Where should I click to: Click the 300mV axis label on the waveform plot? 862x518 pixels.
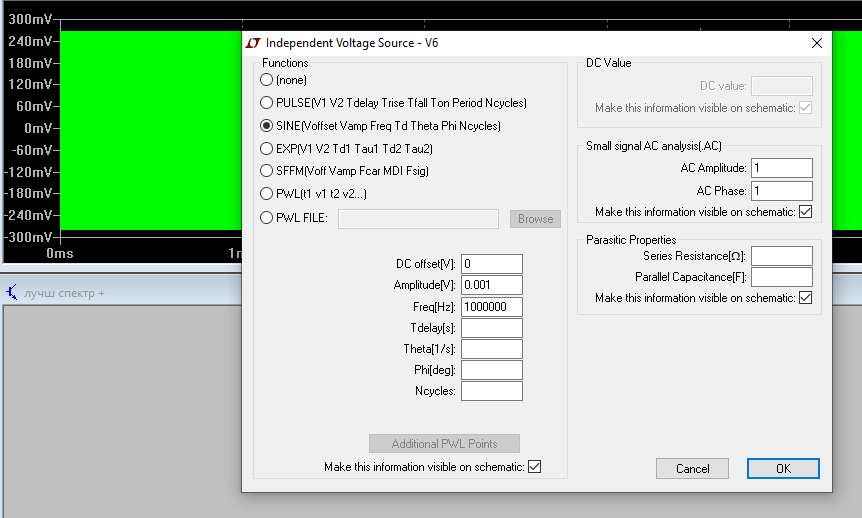30,19
